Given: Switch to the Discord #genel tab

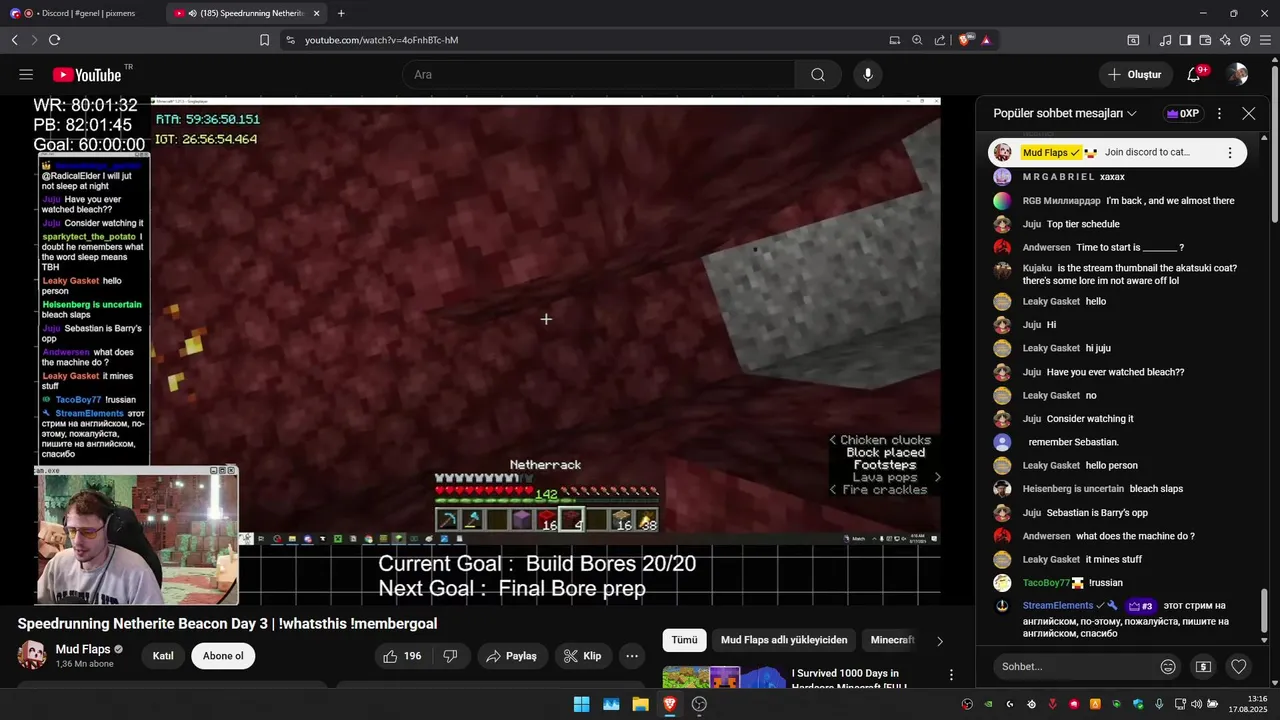Looking at the screenshot, I should (x=83, y=13).
